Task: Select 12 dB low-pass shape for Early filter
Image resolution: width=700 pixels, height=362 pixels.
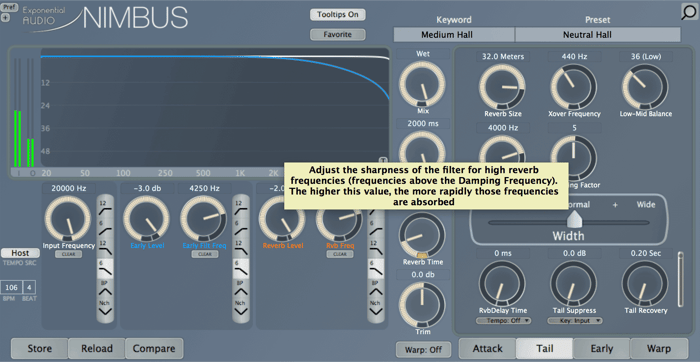Action: click(241, 248)
